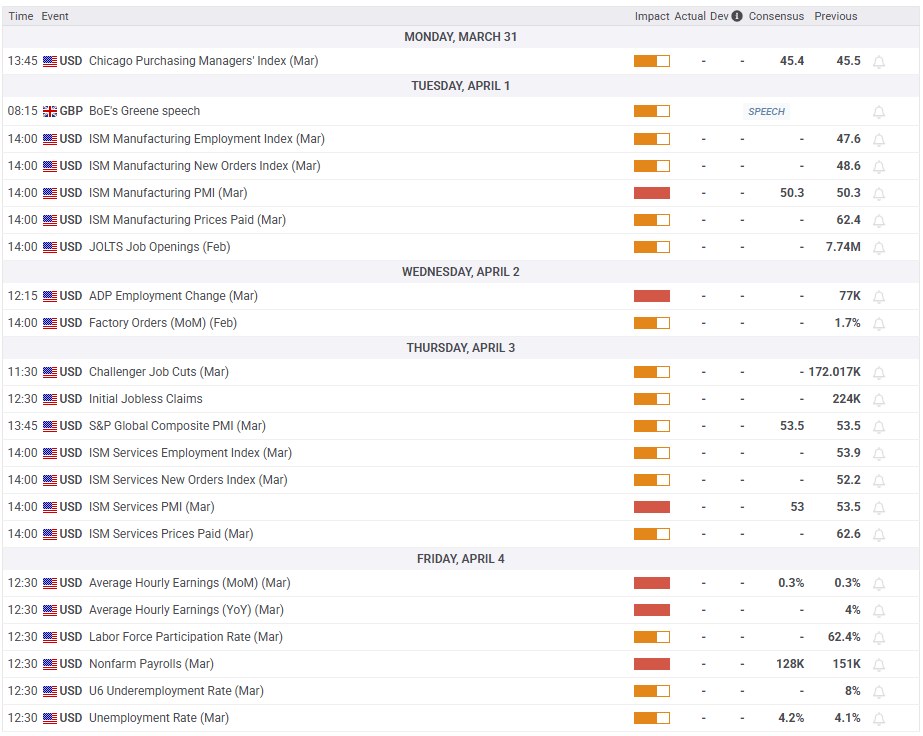Open Unemployment Rate (Mar) event
The image size is (923, 736).
(158, 718)
